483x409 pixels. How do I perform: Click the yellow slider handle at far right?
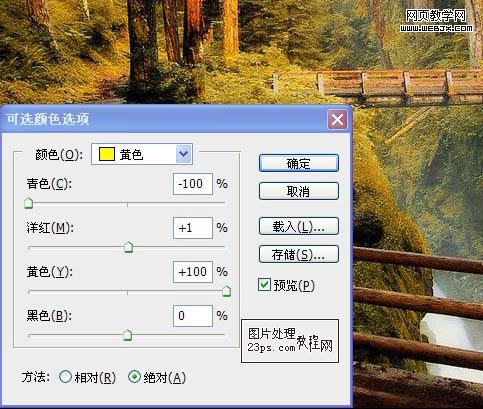(x=226, y=291)
